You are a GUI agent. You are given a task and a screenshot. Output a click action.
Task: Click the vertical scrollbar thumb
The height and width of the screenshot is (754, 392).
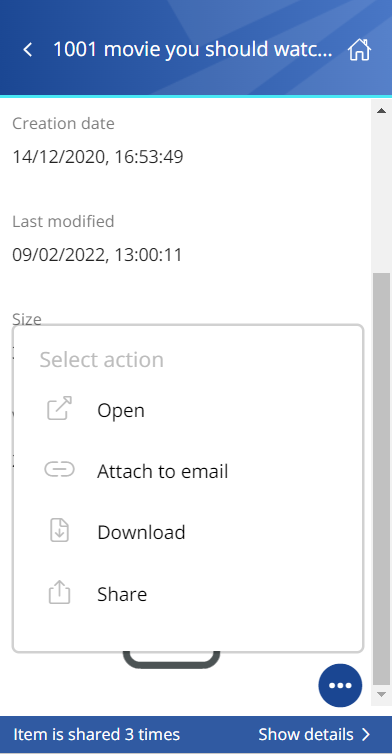[x=381, y=478]
